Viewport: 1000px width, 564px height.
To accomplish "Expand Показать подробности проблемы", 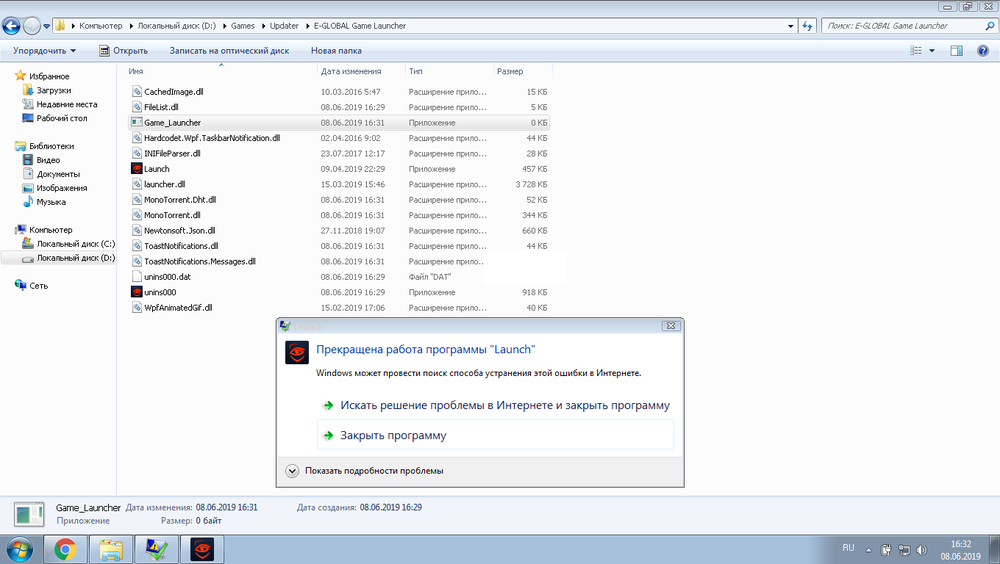I will (292, 470).
